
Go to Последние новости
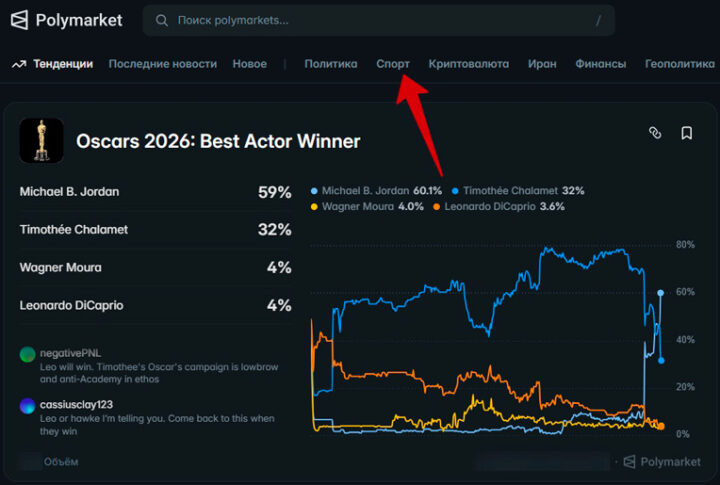[162, 64]
